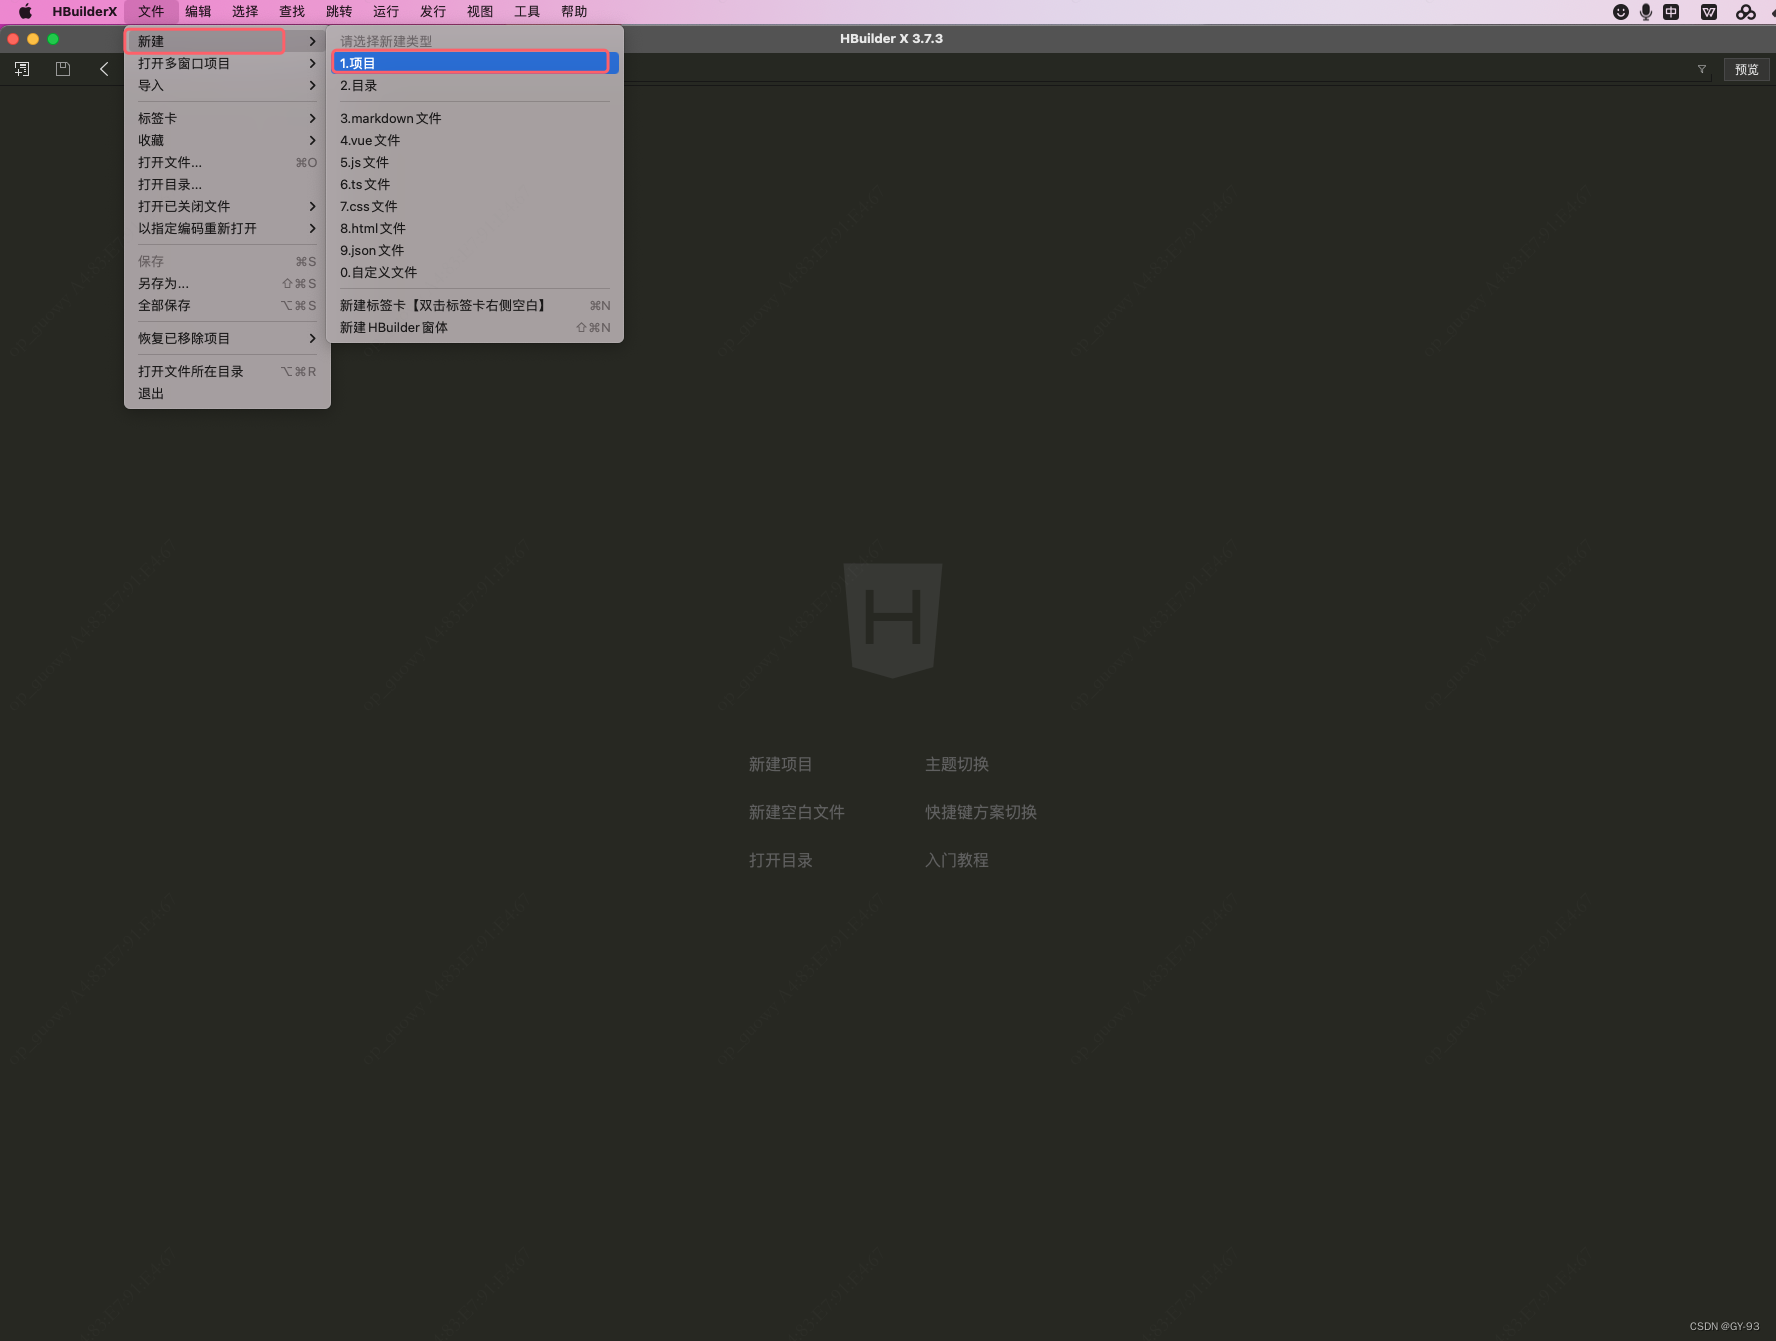Expand the 新建 submenu
Viewport: 1776px width, 1341px height.
point(227,41)
